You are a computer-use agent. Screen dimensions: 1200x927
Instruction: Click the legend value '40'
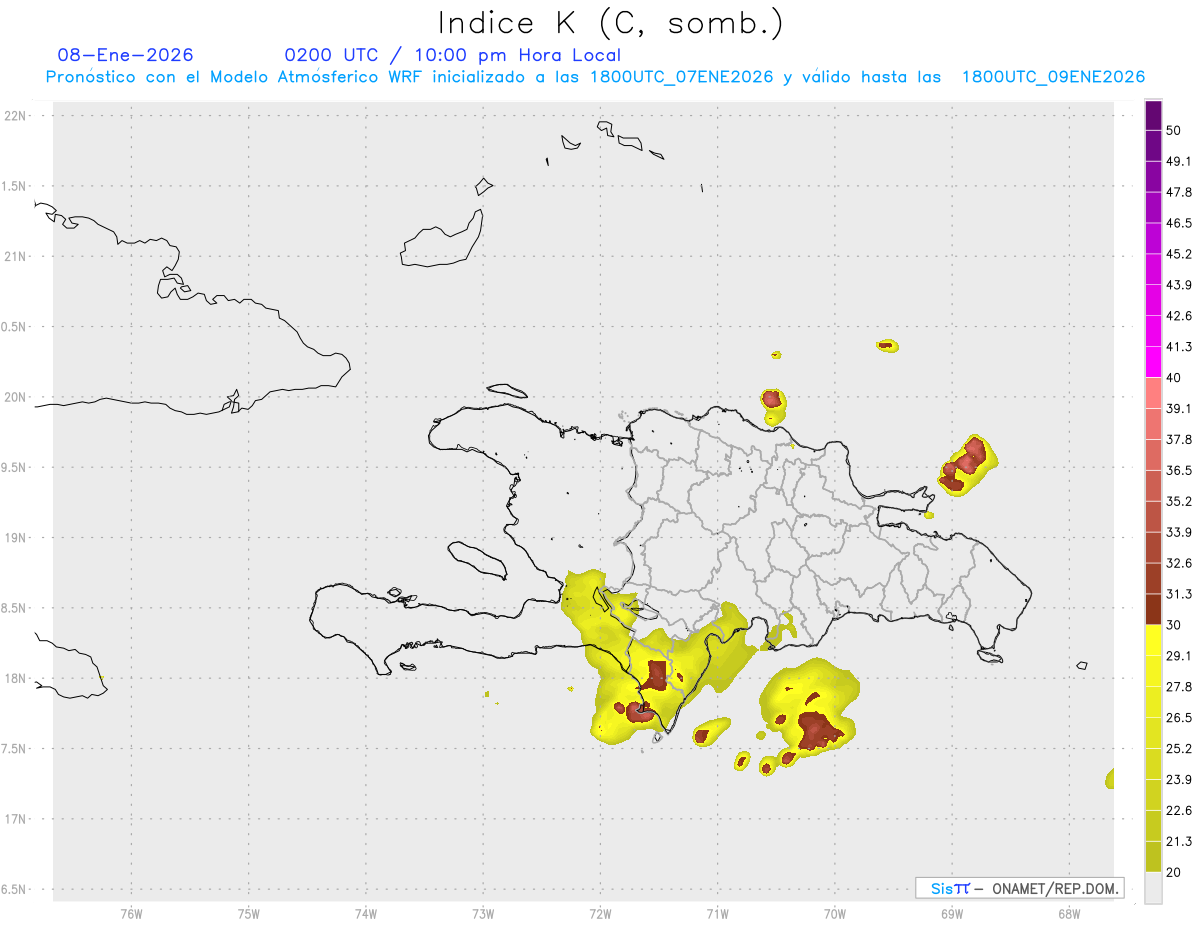[1174, 378]
